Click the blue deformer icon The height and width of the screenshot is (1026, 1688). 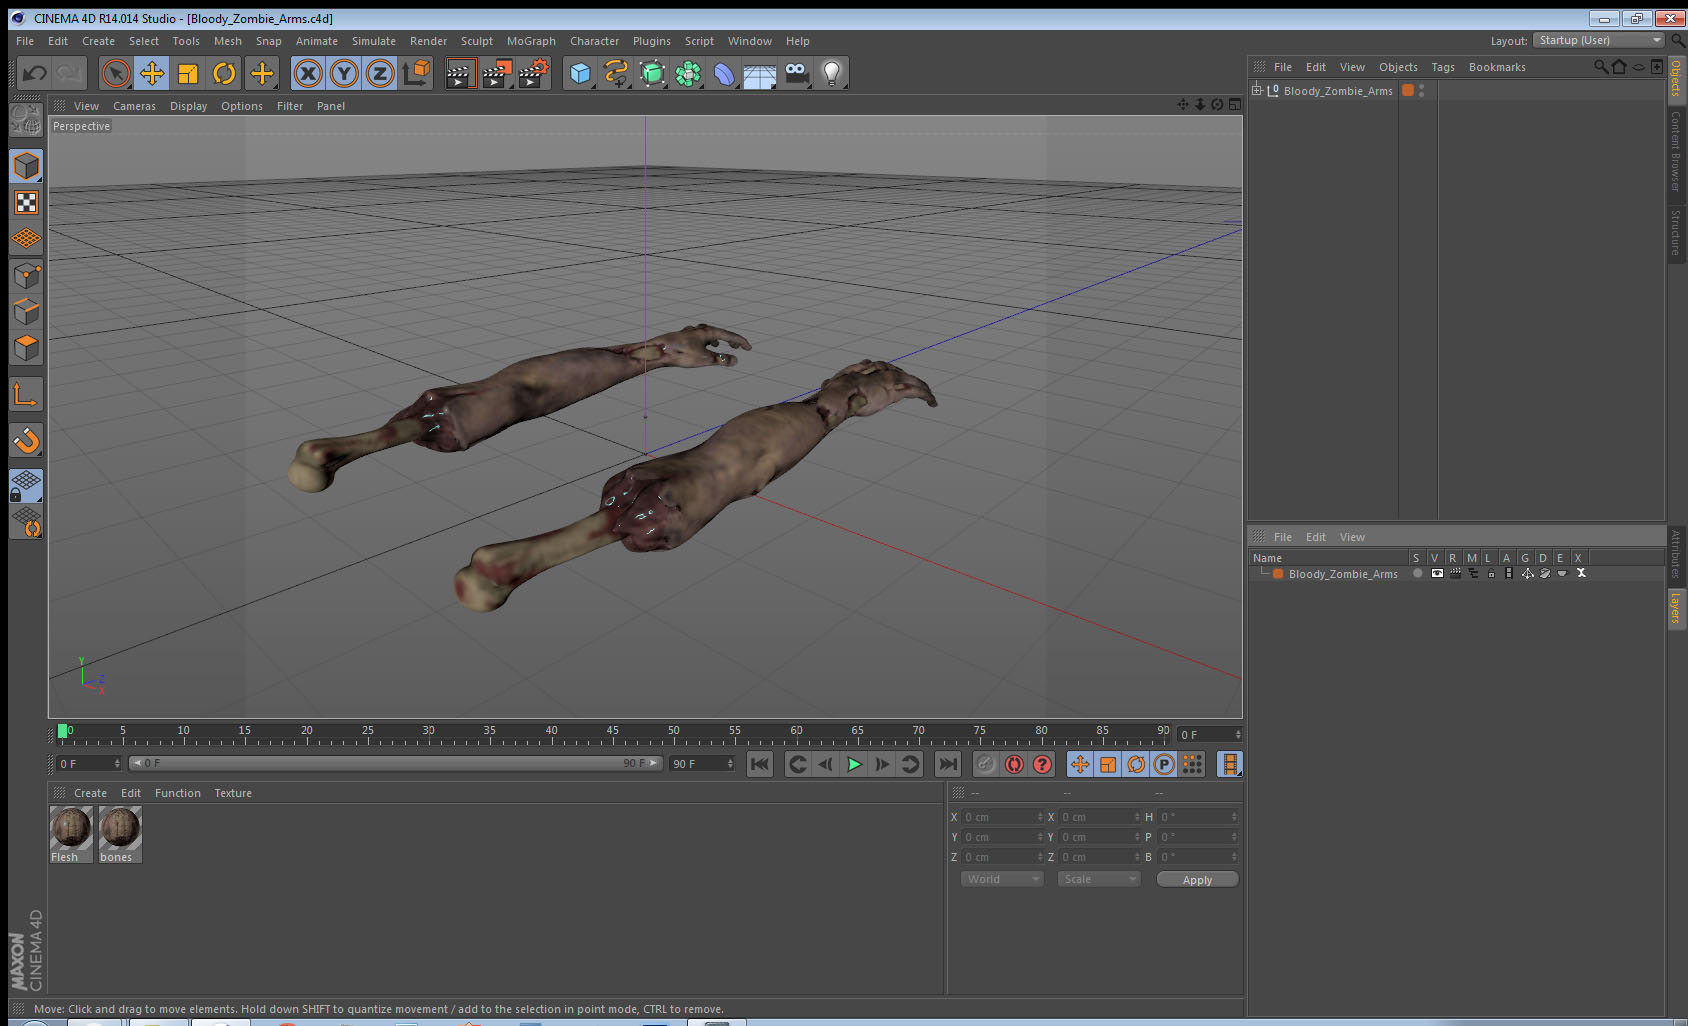click(724, 73)
